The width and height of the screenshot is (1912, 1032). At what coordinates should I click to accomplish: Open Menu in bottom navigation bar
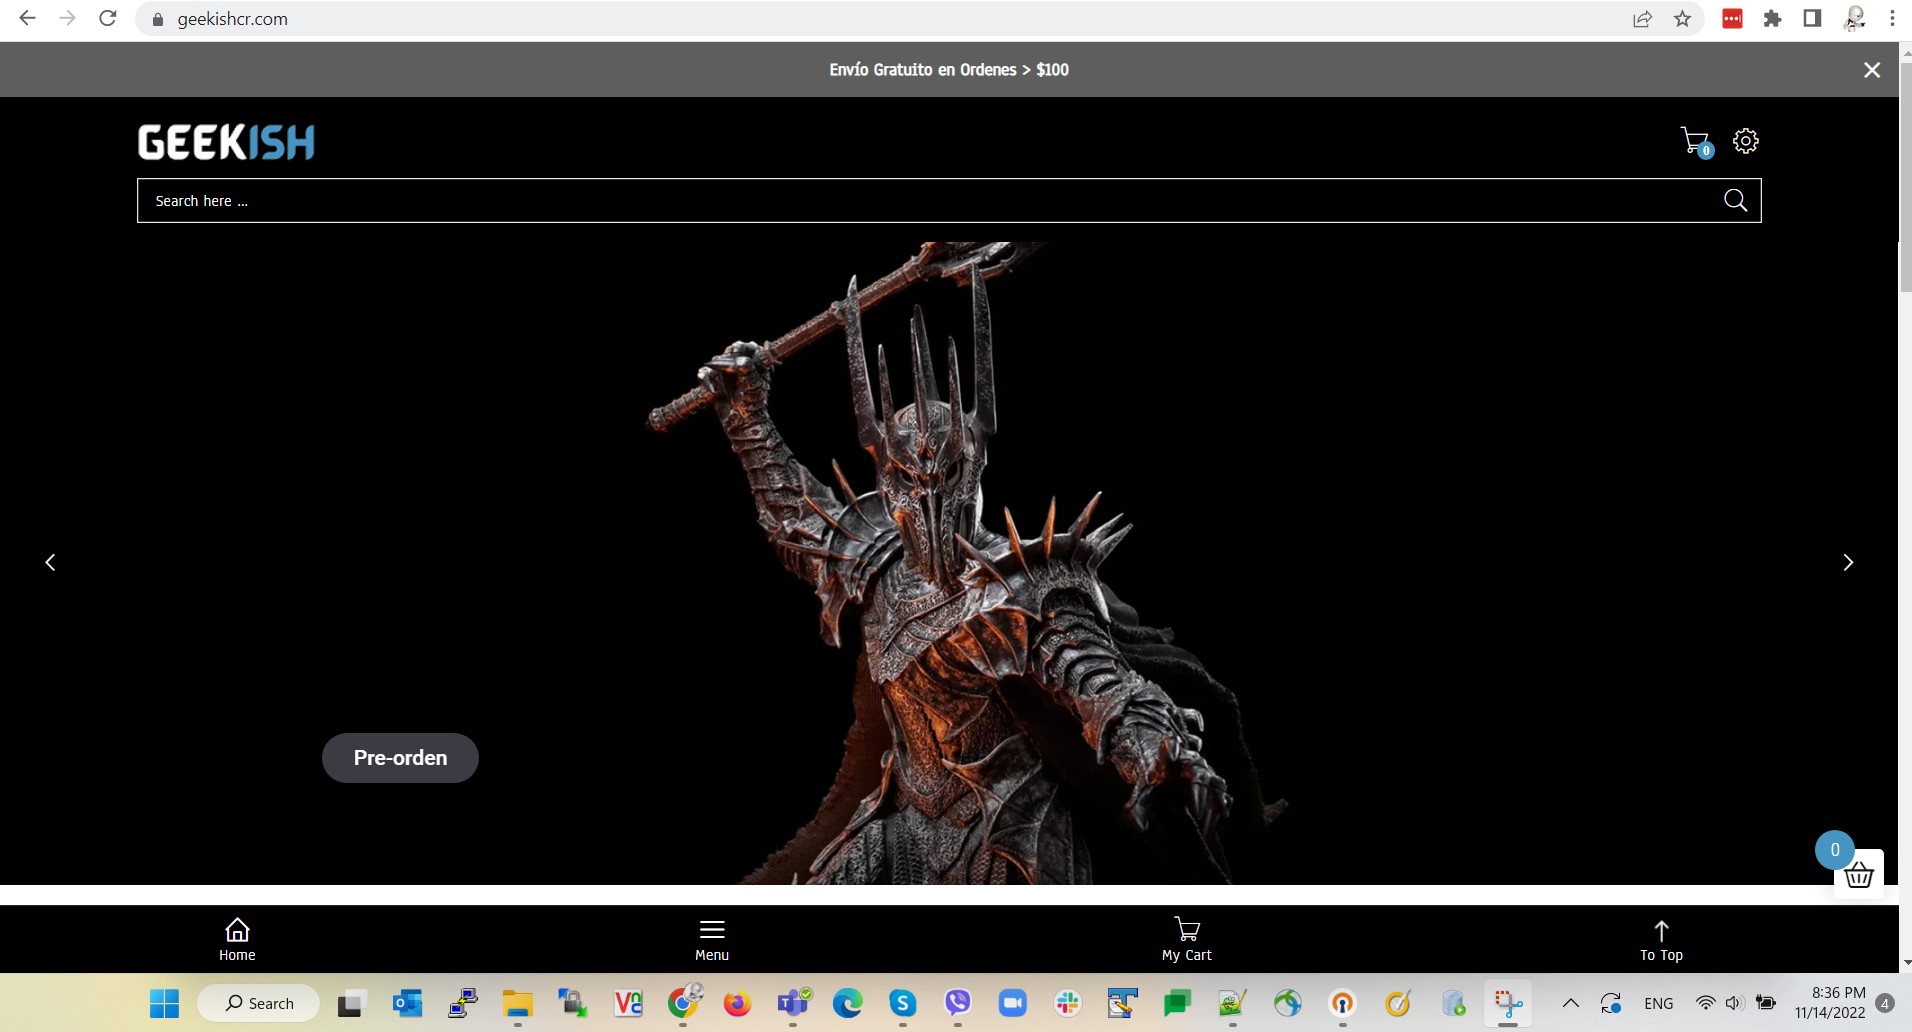click(712, 940)
